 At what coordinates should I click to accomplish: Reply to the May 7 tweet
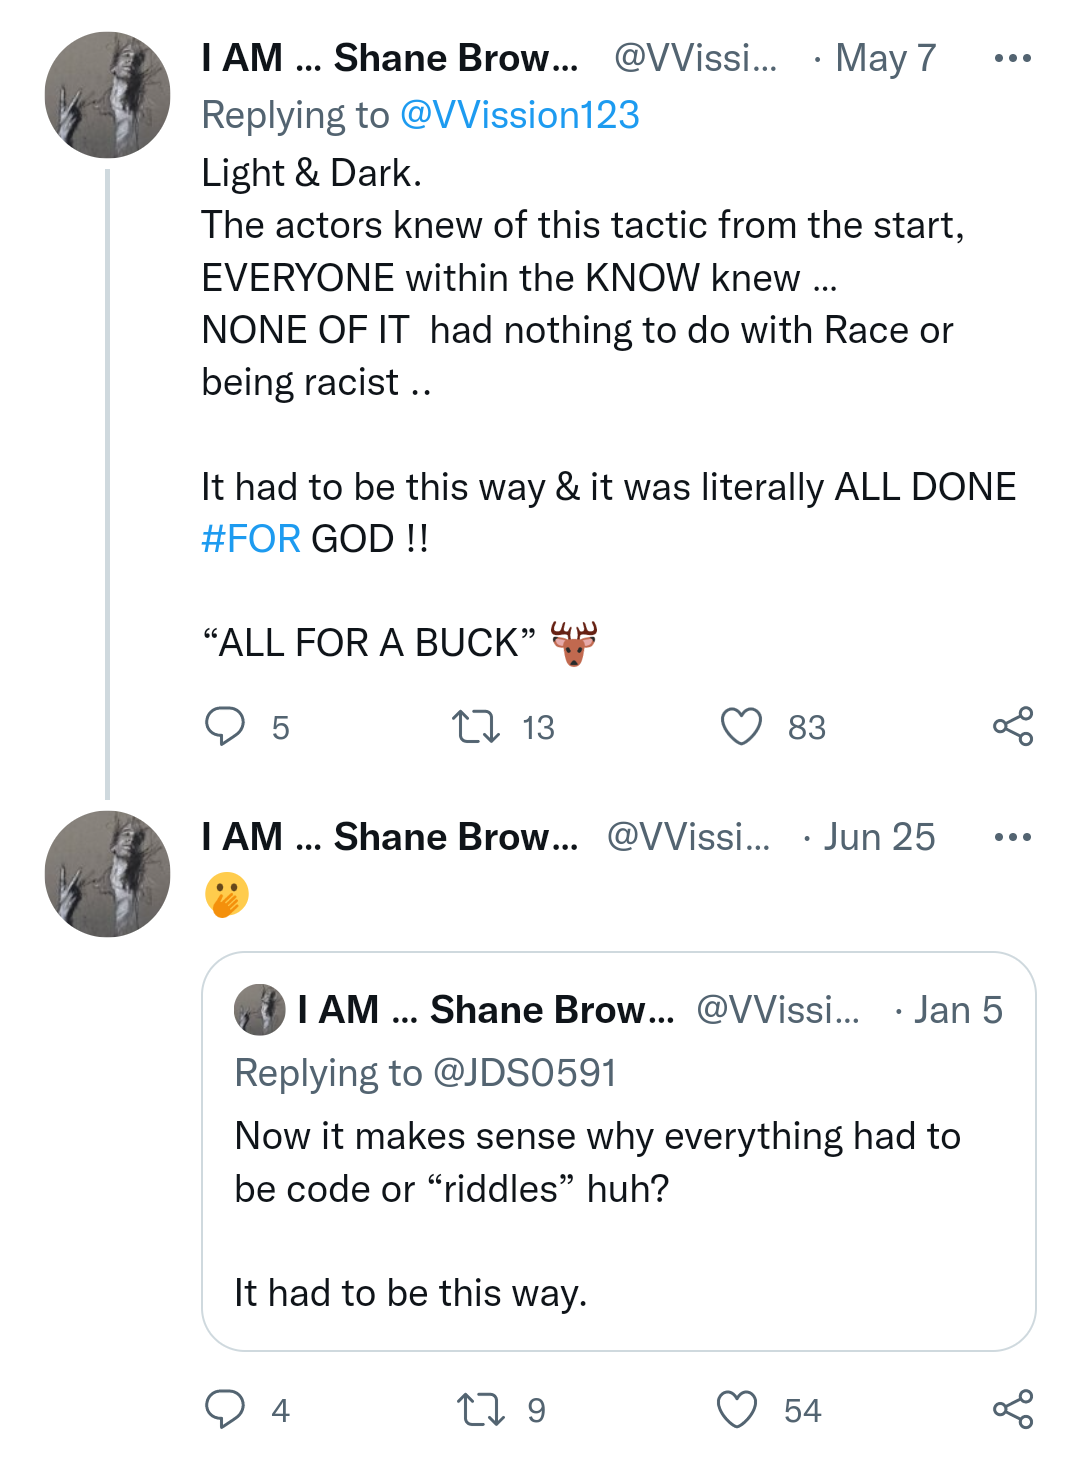225,727
